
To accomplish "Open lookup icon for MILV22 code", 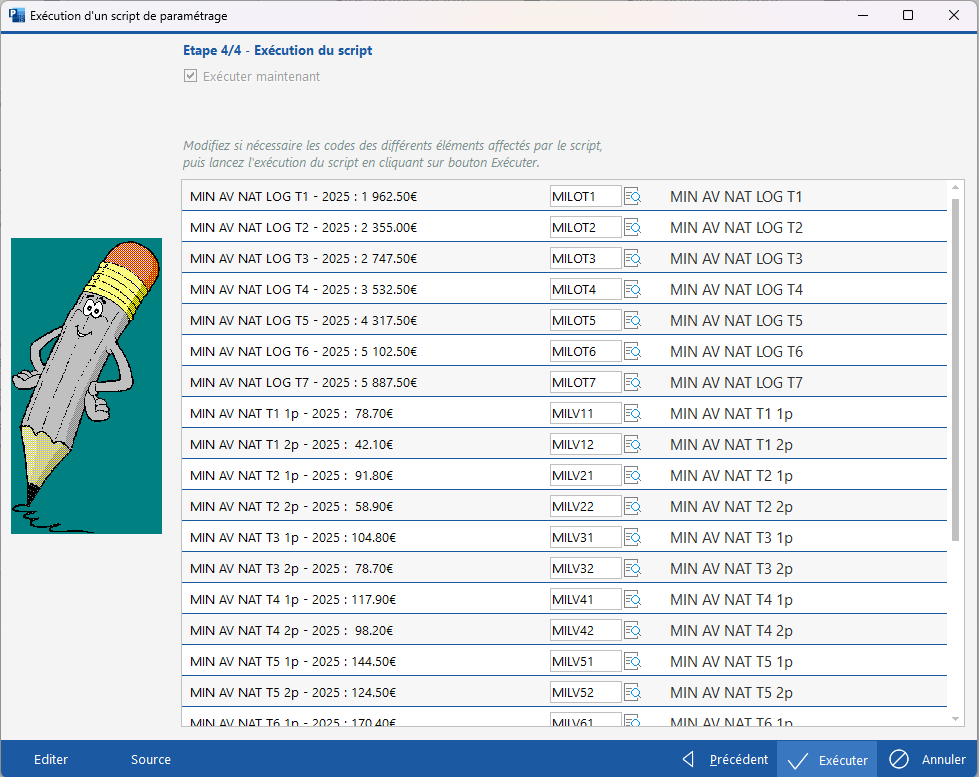I will click(x=632, y=507).
